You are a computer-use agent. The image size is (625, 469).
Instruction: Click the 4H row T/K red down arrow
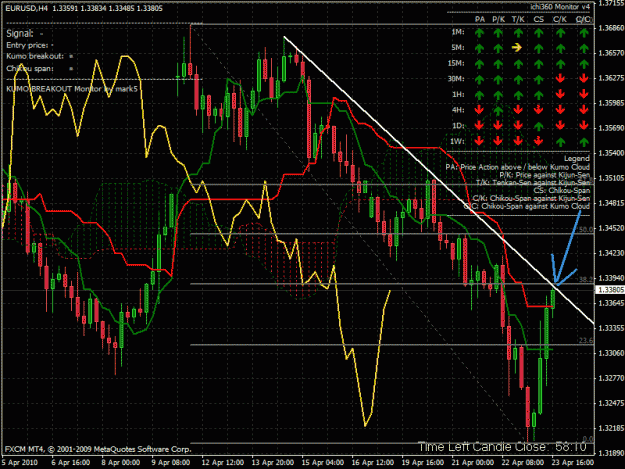(x=518, y=110)
